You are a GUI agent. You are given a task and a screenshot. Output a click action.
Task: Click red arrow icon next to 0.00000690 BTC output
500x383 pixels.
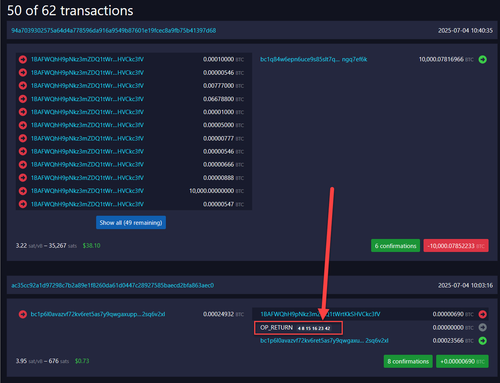tap(482, 314)
